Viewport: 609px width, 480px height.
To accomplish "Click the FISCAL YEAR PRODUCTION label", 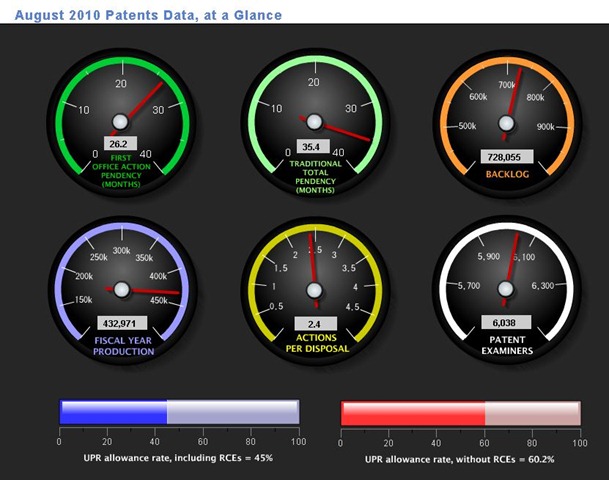I will pyautogui.click(x=124, y=346).
